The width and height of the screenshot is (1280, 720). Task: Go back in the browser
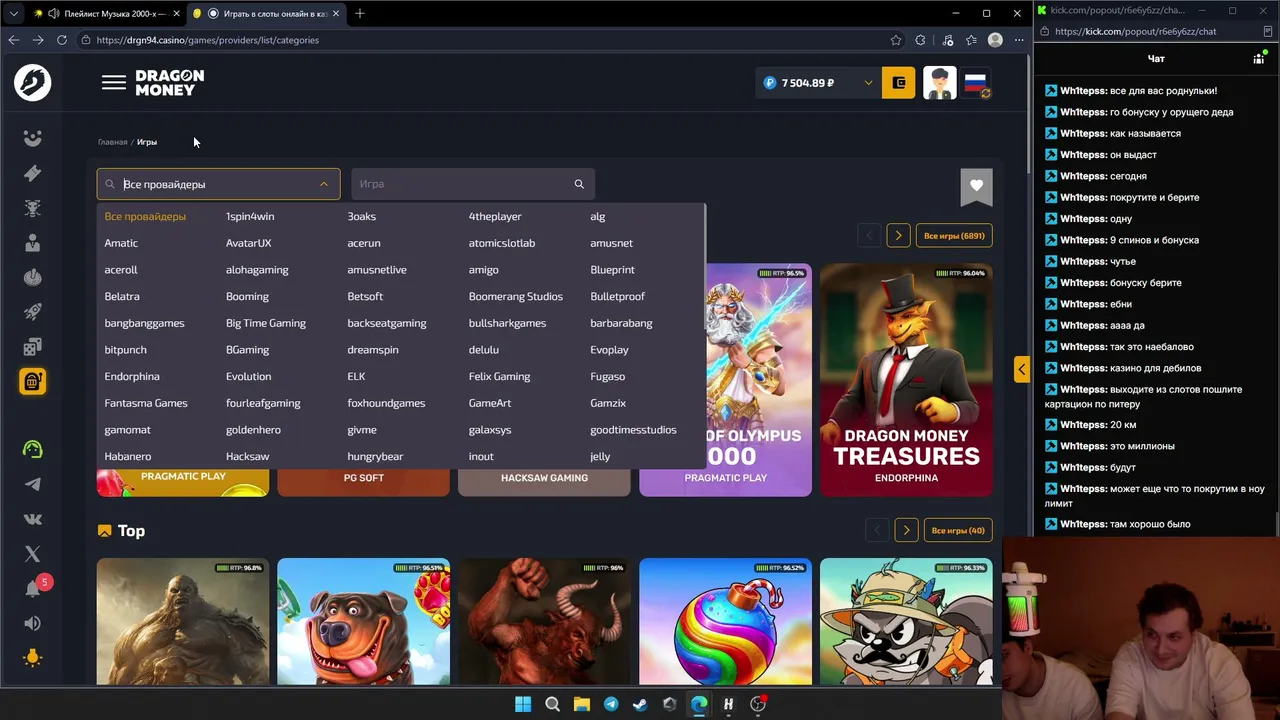14,40
